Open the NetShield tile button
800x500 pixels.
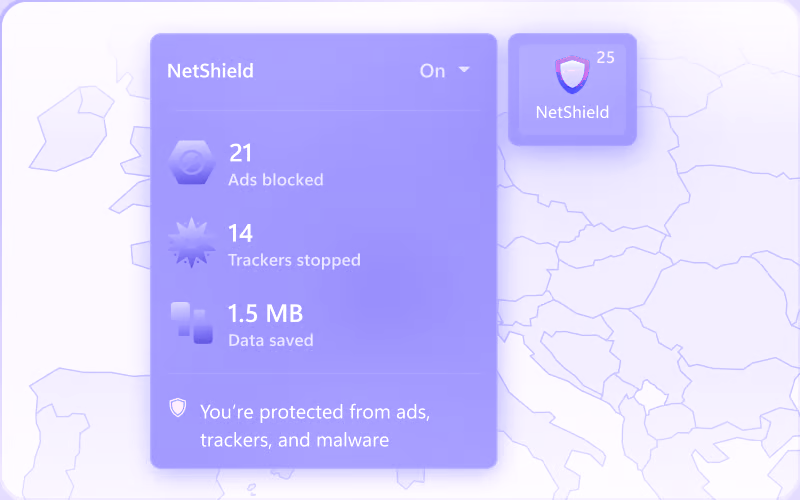[x=572, y=90]
